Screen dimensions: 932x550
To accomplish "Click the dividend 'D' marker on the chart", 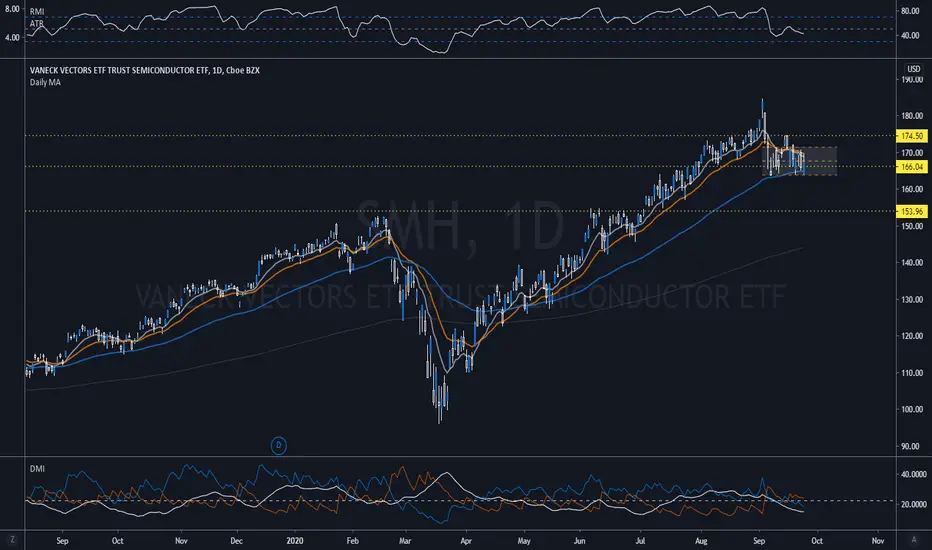I will [x=278, y=445].
